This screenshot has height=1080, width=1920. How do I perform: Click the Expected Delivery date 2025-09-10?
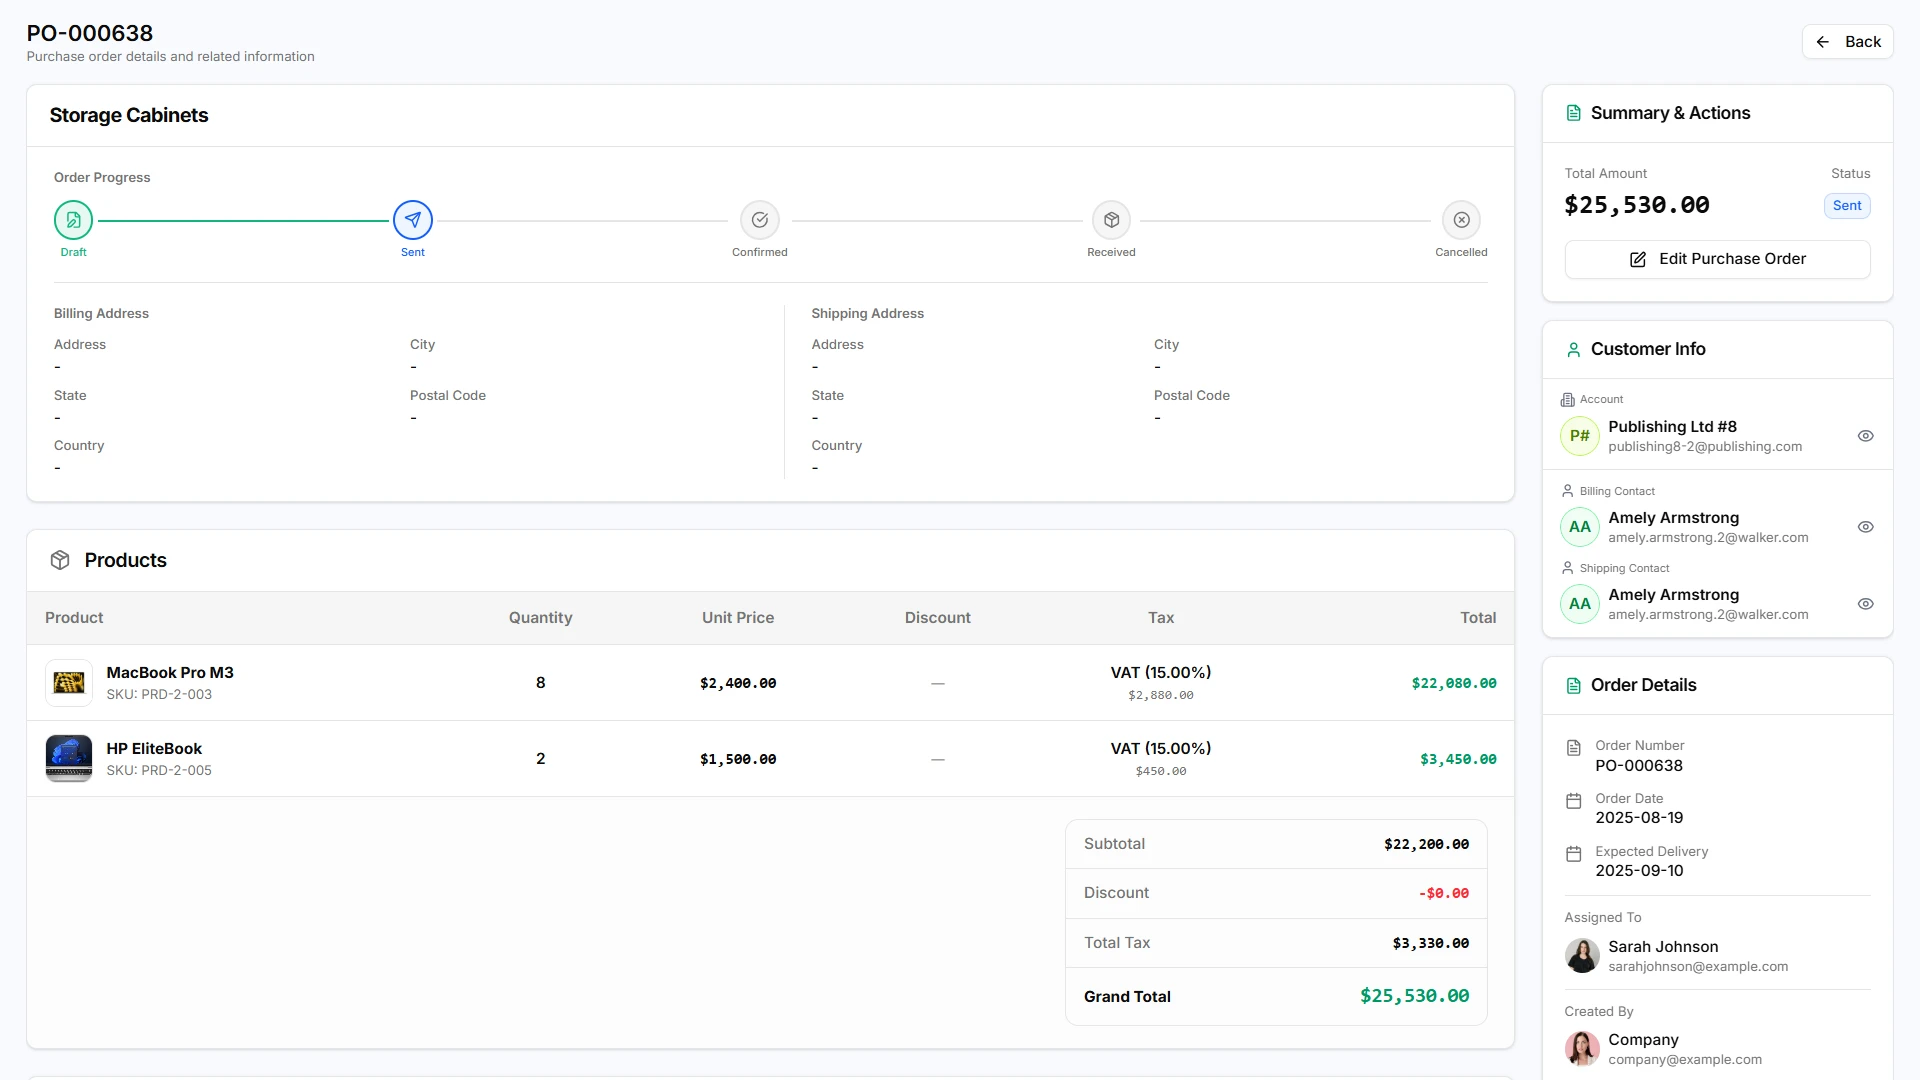pos(1639,871)
